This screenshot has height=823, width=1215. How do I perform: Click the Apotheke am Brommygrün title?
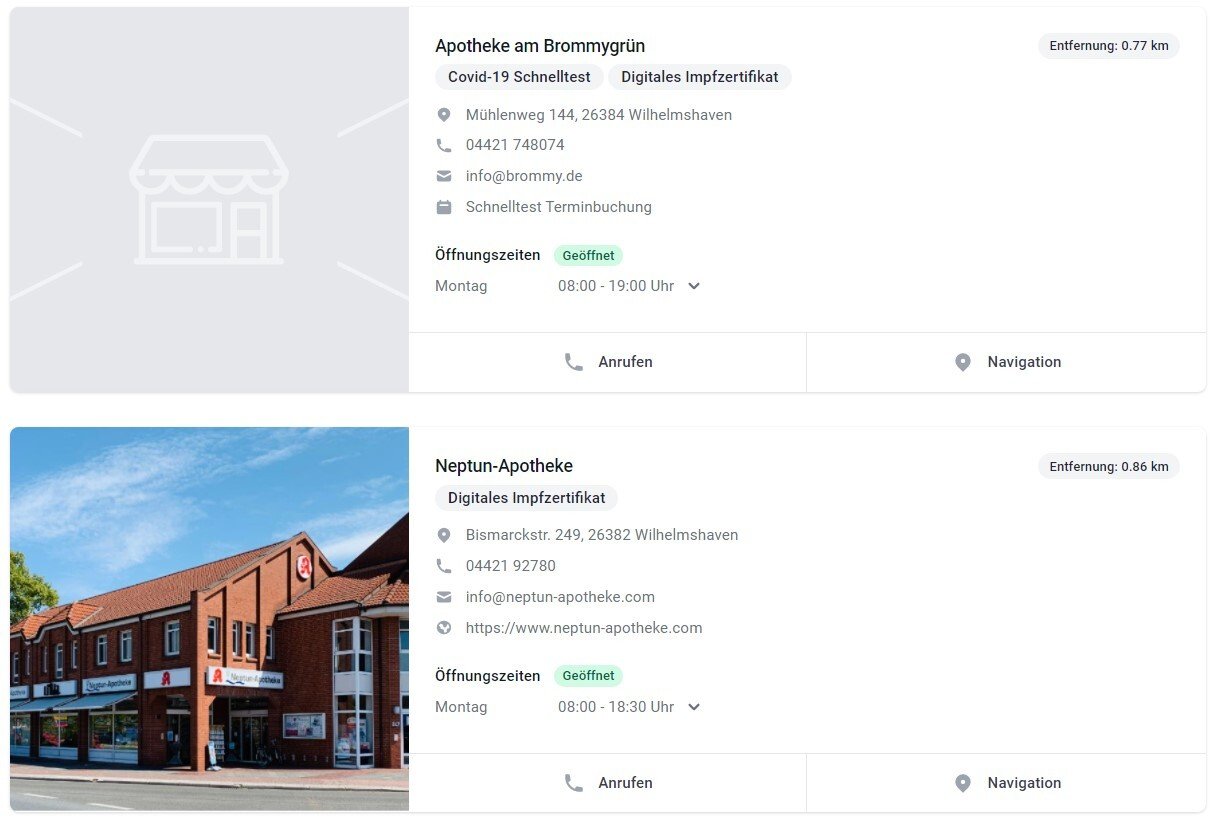coord(540,46)
